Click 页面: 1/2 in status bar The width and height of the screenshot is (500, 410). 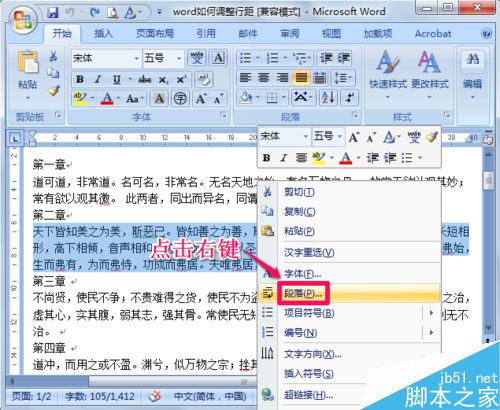(31, 396)
